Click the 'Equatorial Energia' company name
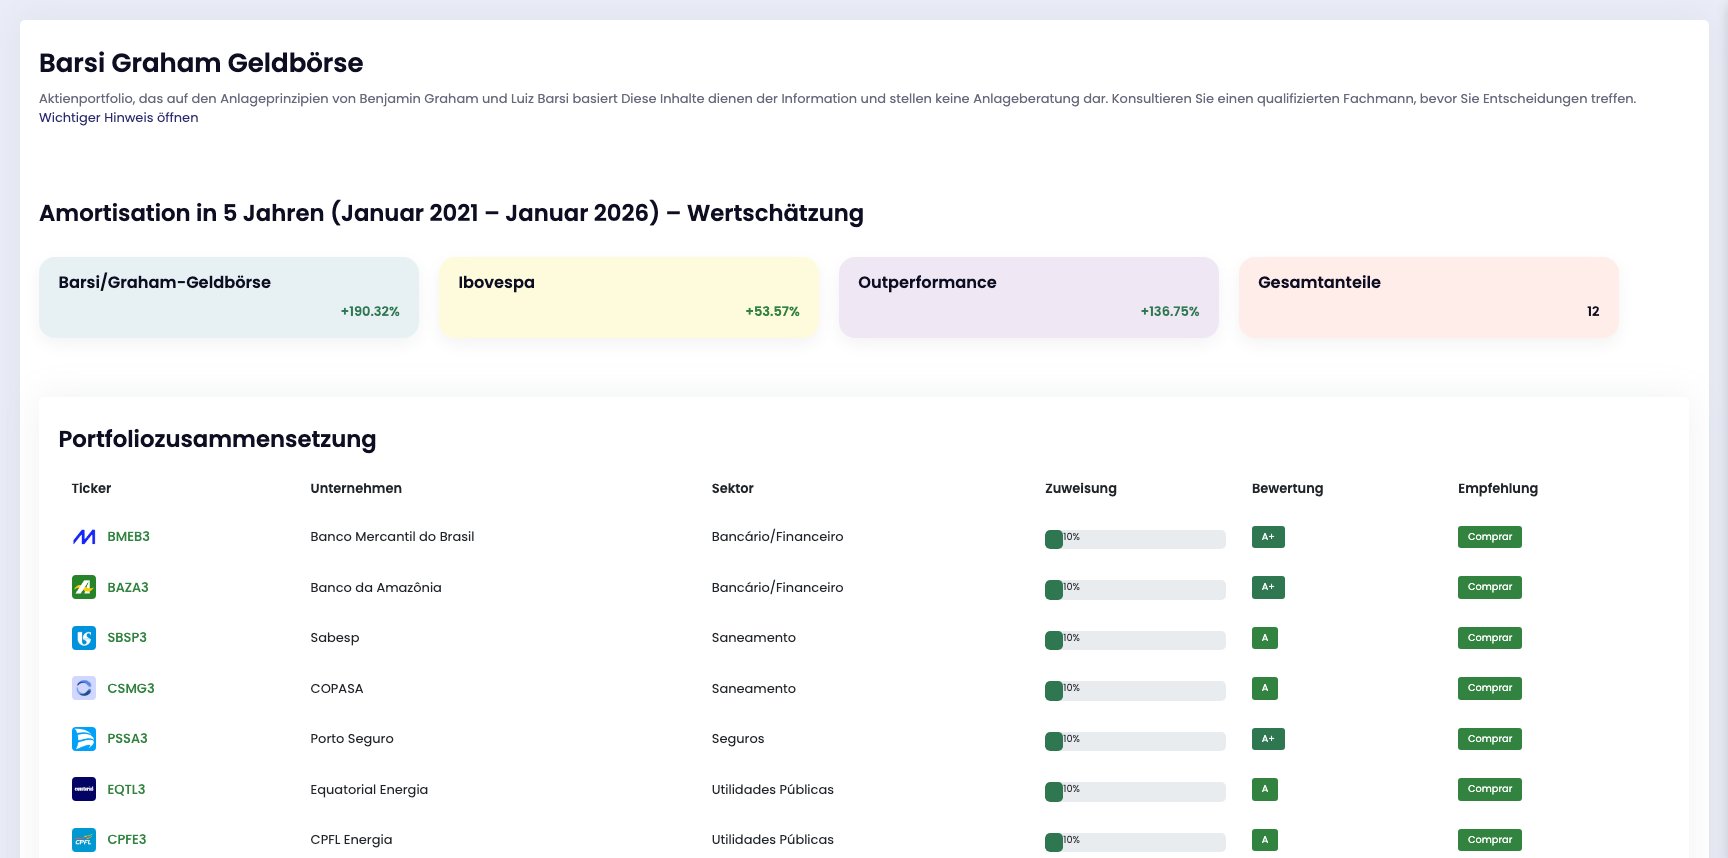This screenshot has height=858, width=1728. [369, 789]
